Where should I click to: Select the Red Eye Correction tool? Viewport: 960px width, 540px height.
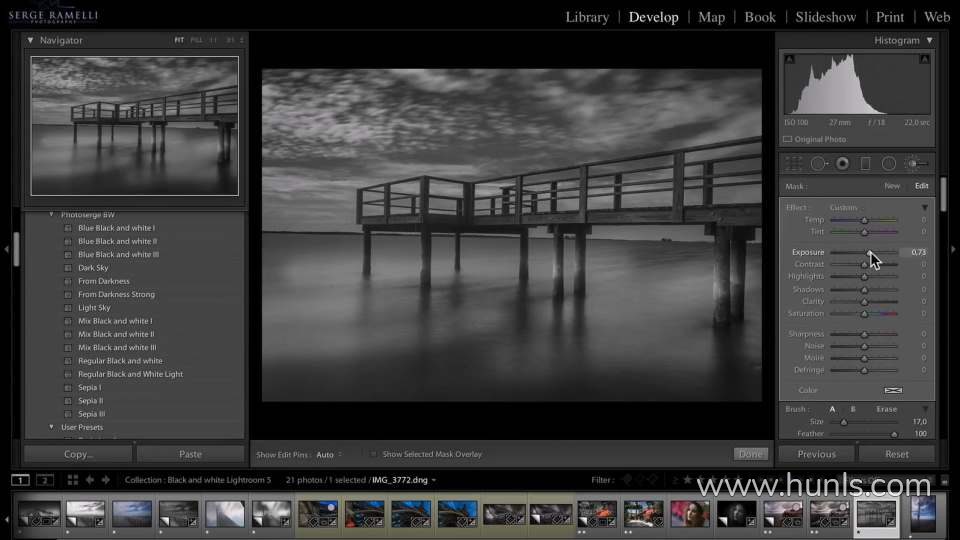coord(842,163)
